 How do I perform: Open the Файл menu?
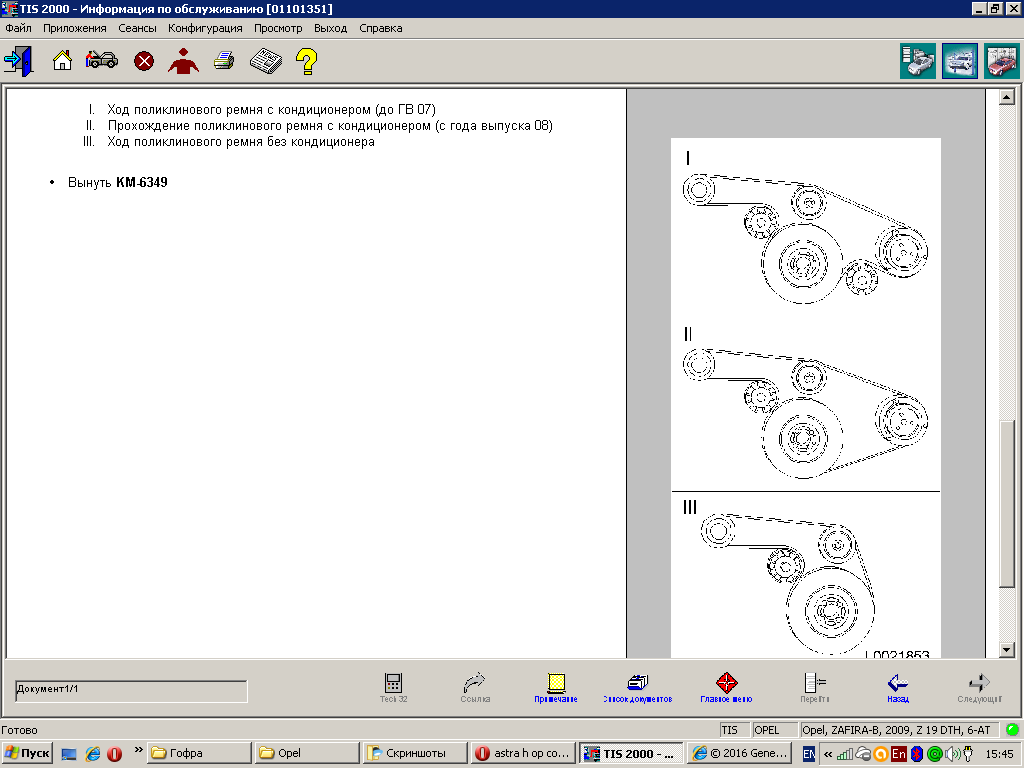pyautogui.click(x=18, y=28)
